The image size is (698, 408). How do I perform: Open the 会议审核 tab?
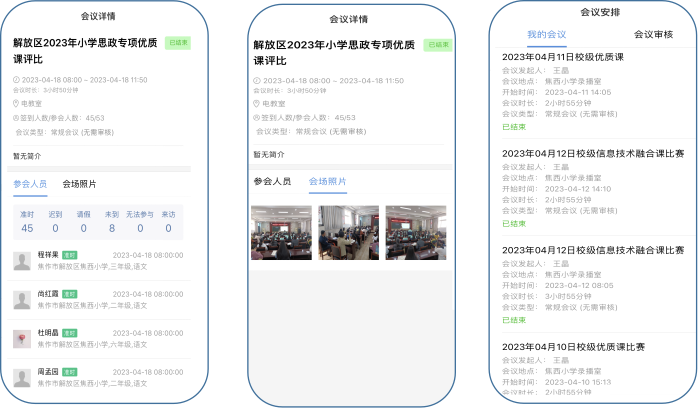tap(653, 35)
